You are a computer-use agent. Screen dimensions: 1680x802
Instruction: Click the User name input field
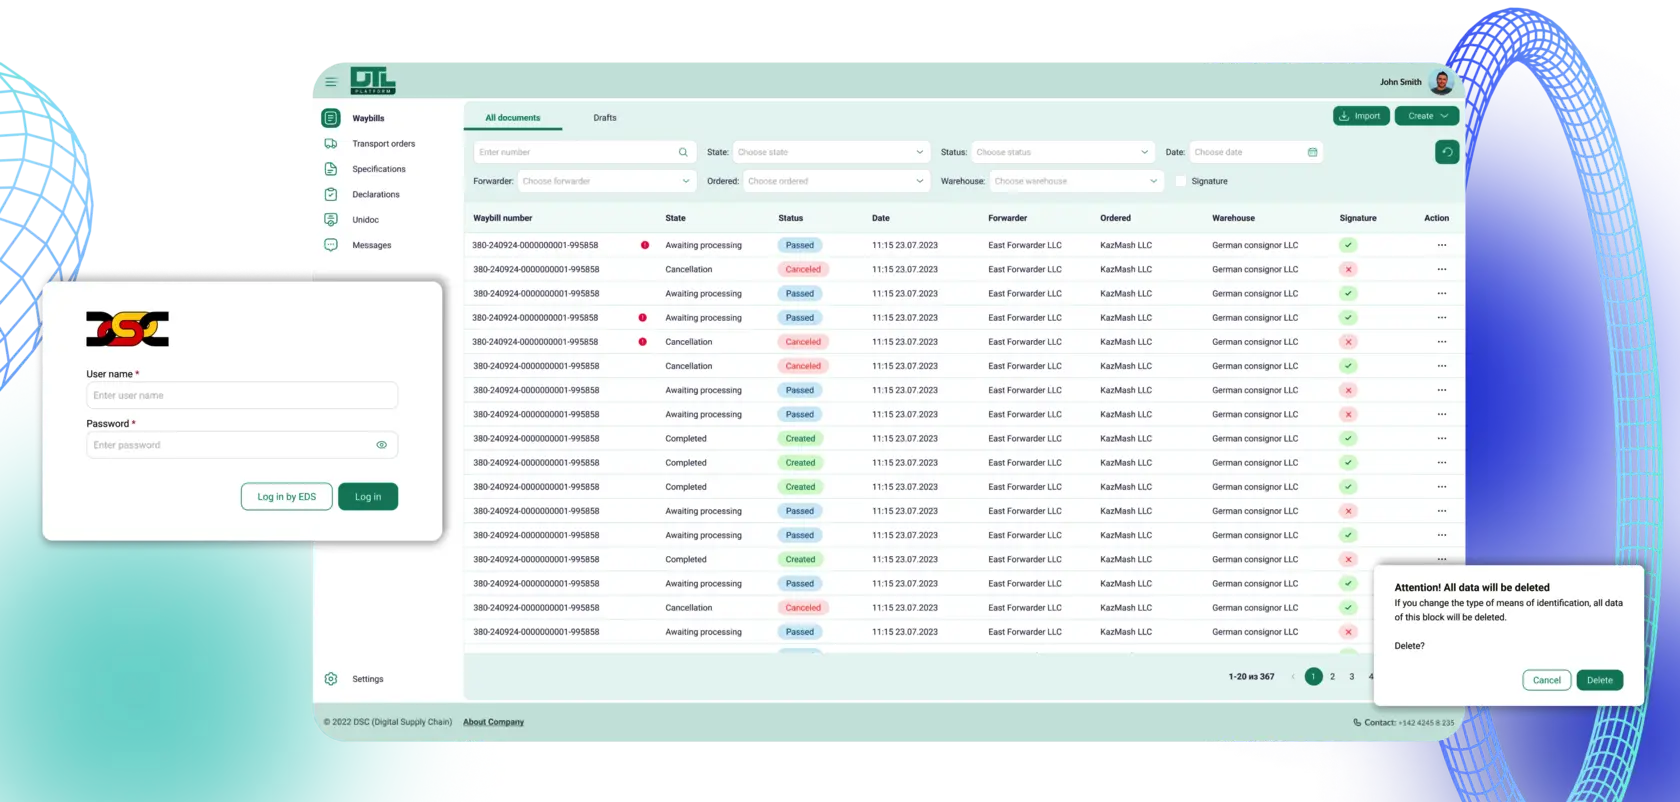click(242, 396)
